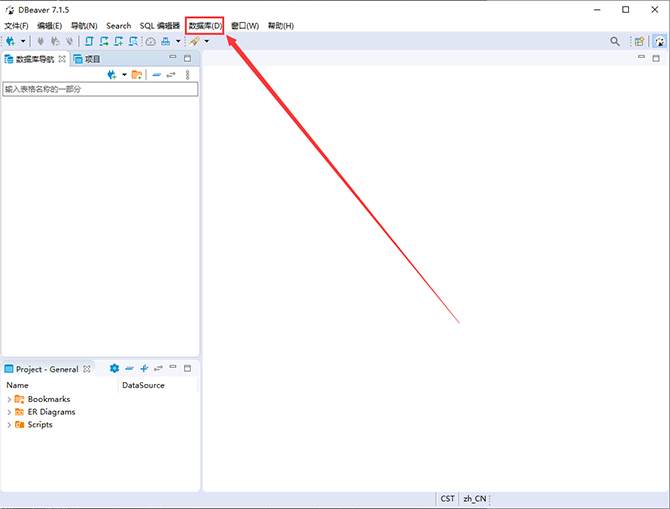Click the blue network diagram toolbar icon
670x509 pixels.
pyautogui.click(x=166, y=41)
